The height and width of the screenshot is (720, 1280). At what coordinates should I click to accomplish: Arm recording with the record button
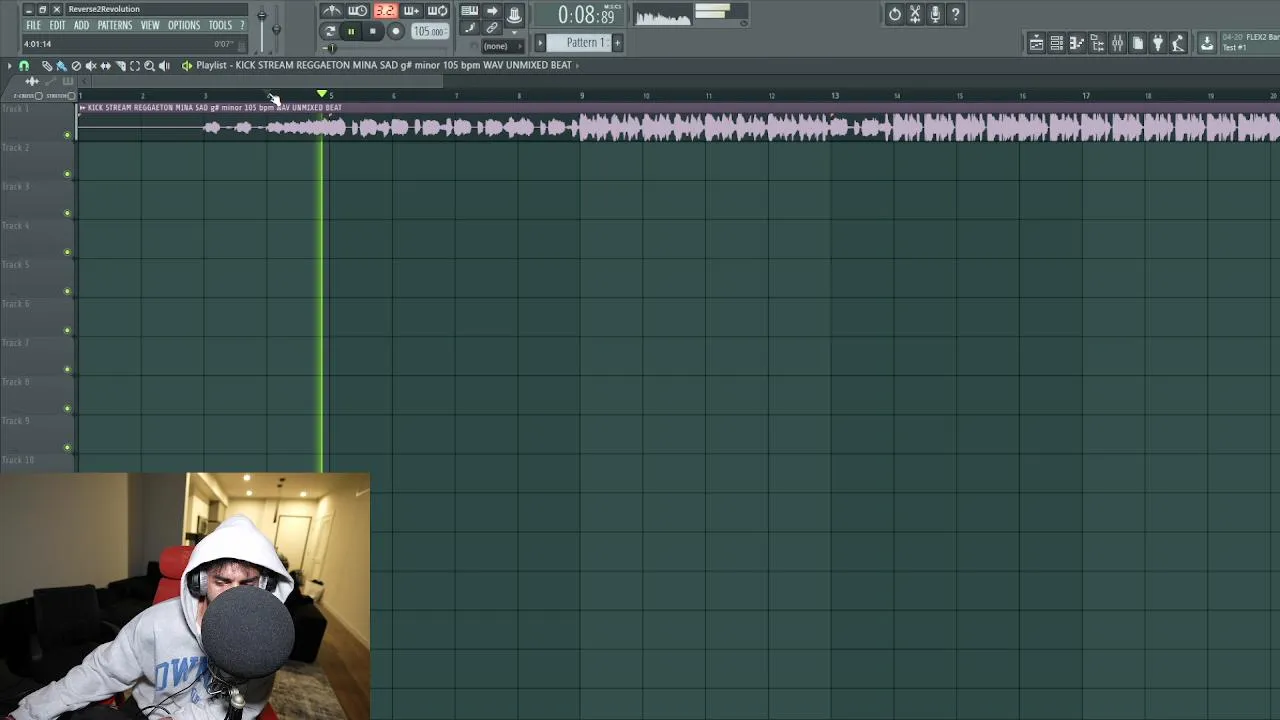(396, 32)
